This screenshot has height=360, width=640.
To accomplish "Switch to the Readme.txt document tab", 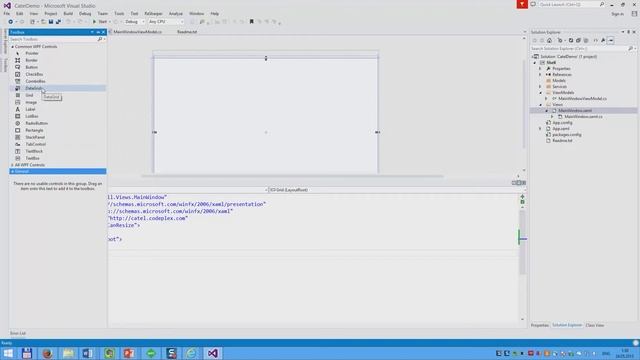I will [x=187, y=32].
